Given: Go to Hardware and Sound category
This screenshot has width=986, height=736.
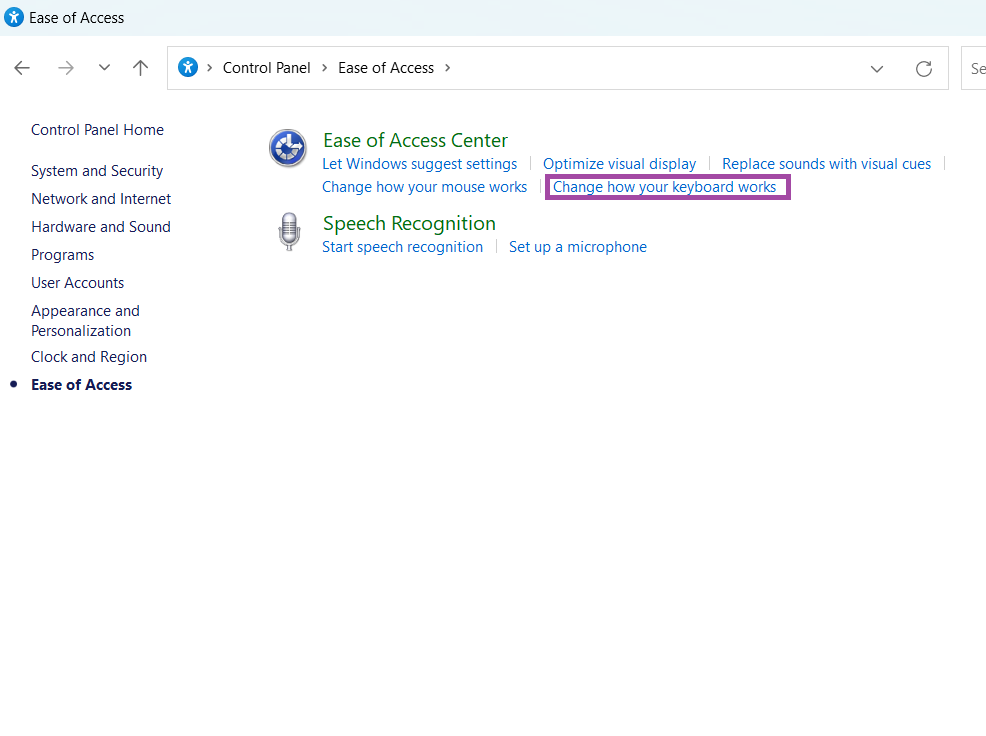Looking at the screenshot, I should click(x=101, y=227).
